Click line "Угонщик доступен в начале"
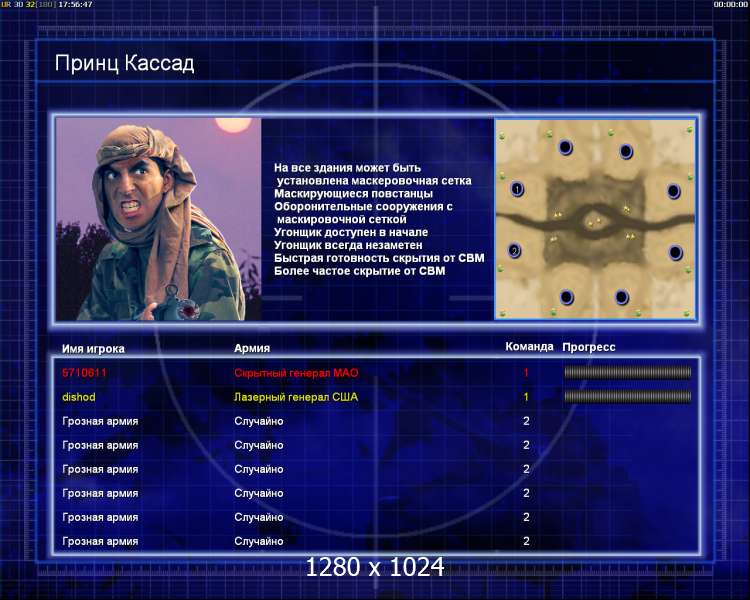750x600 pixels. 351,232
